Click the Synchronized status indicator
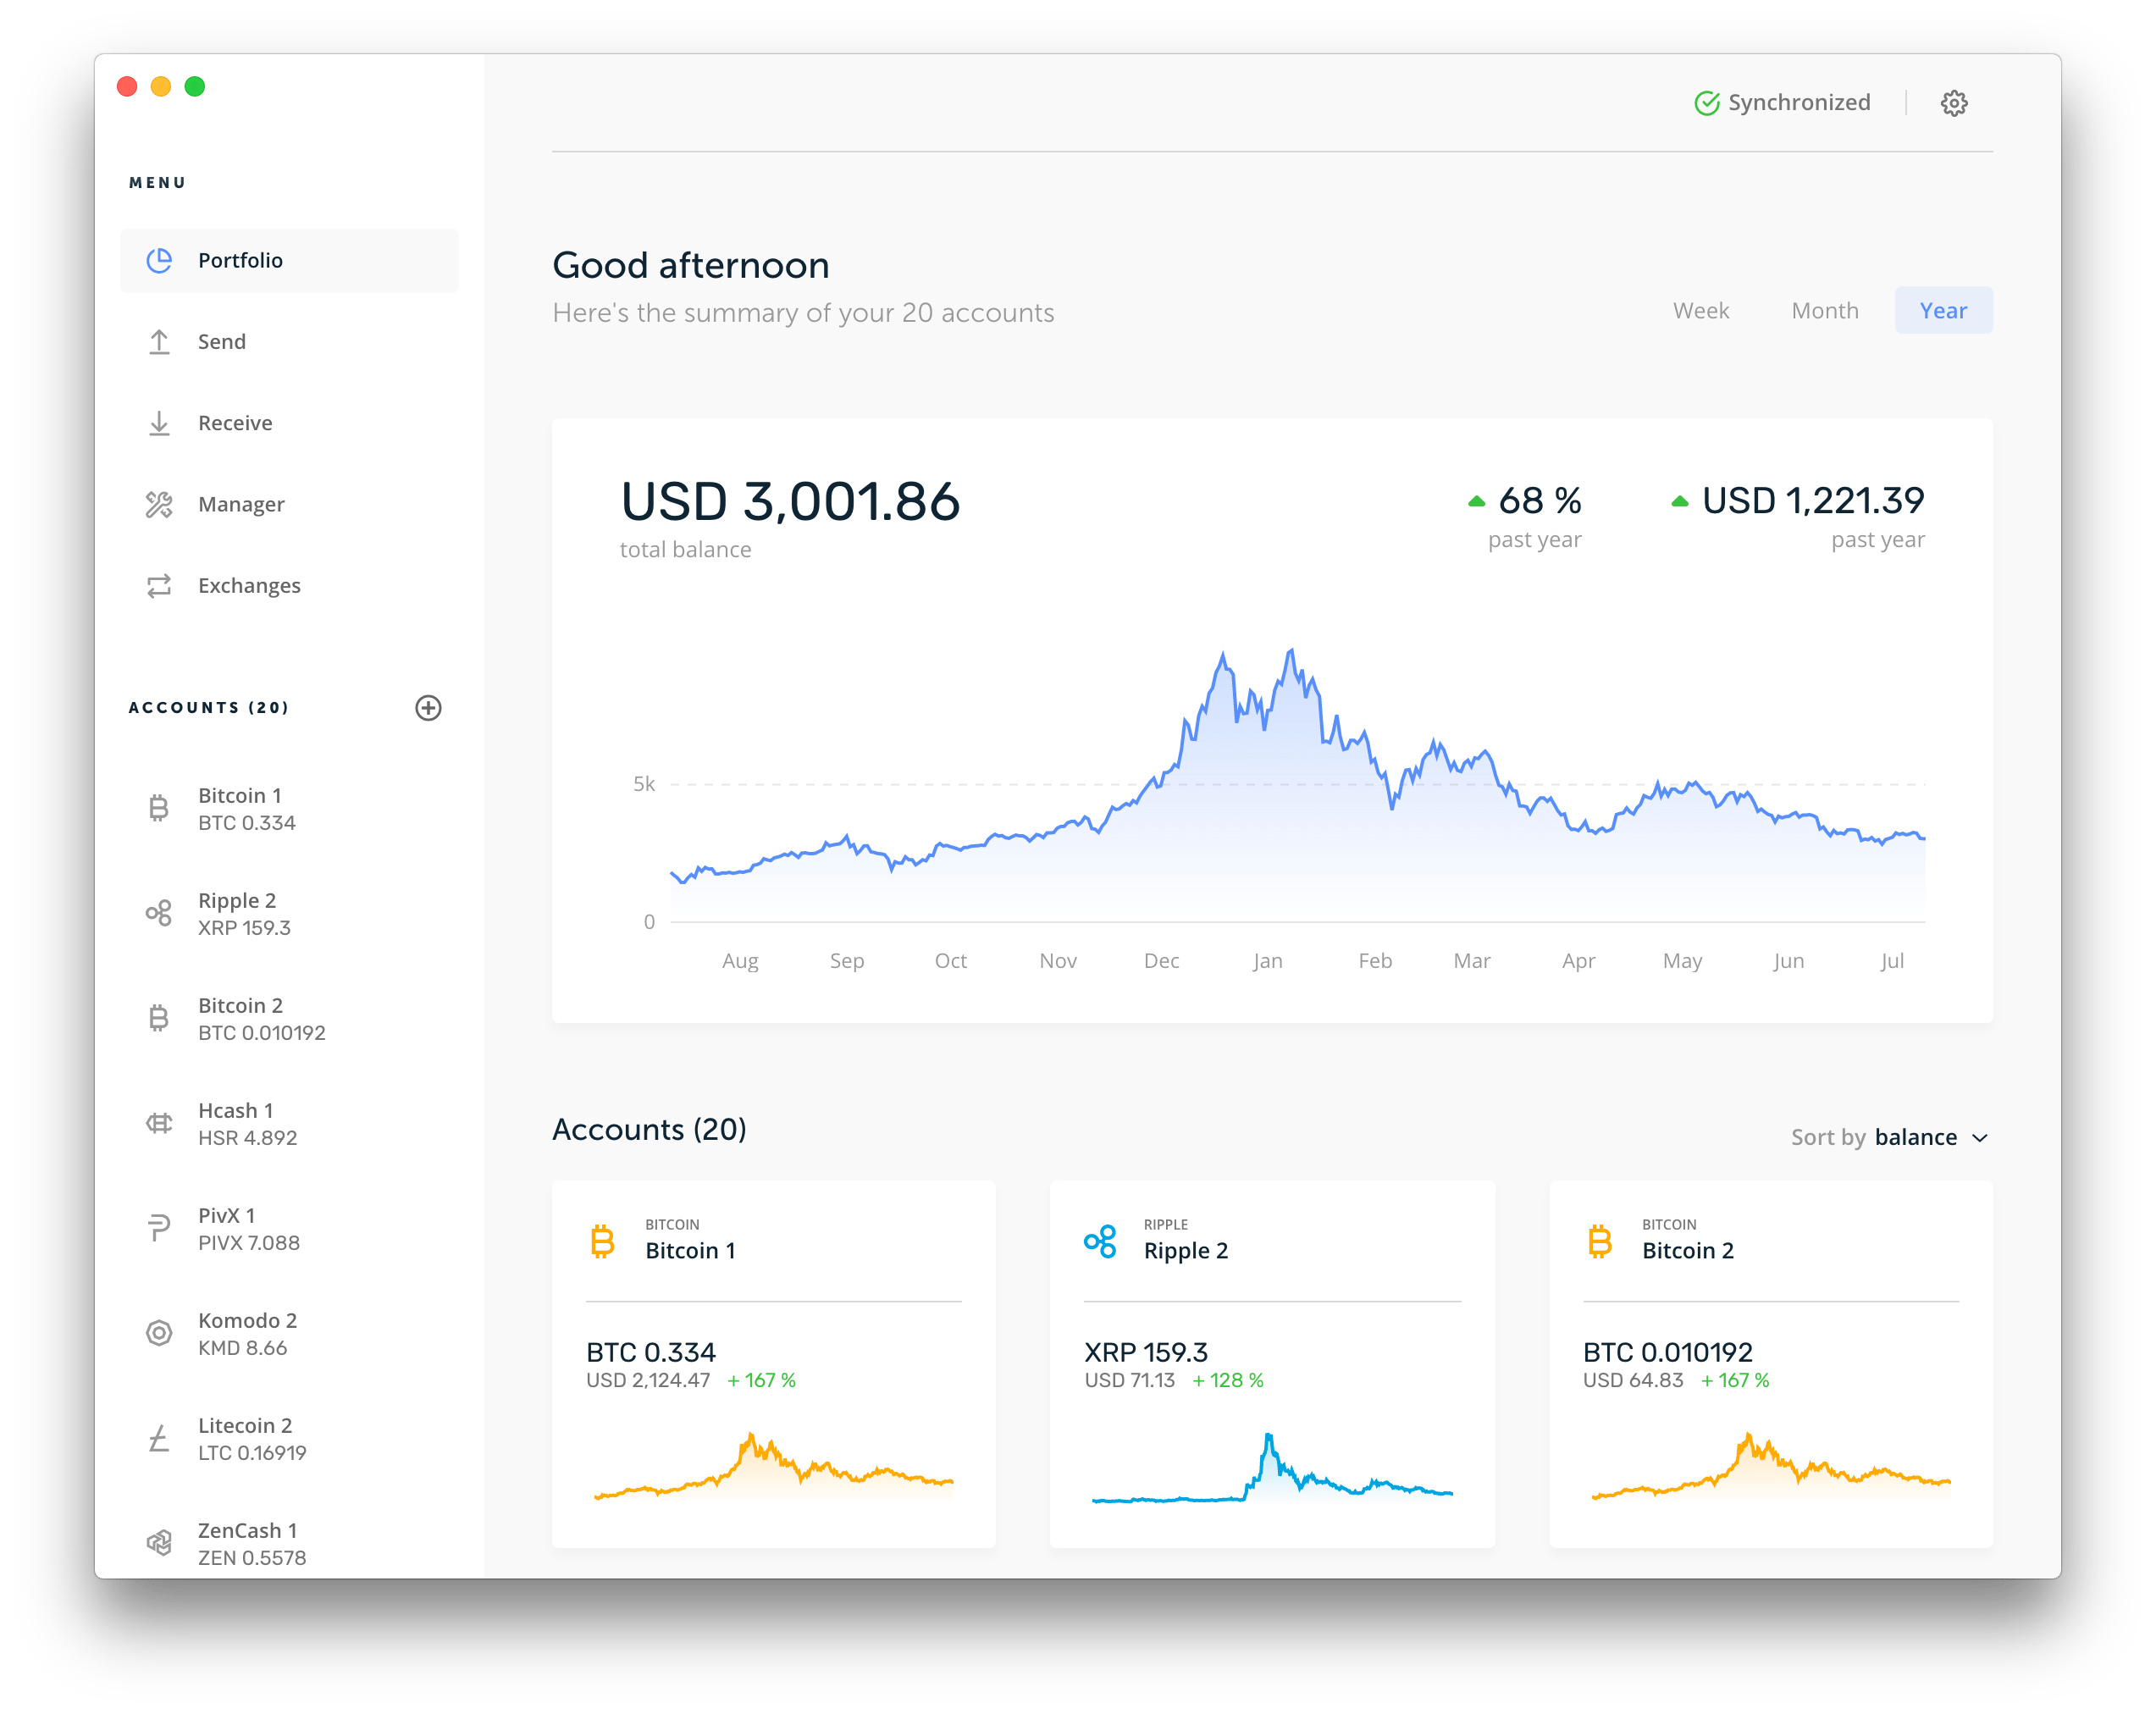Viewport: 2156px width, 1714px height. point(1783,102)
